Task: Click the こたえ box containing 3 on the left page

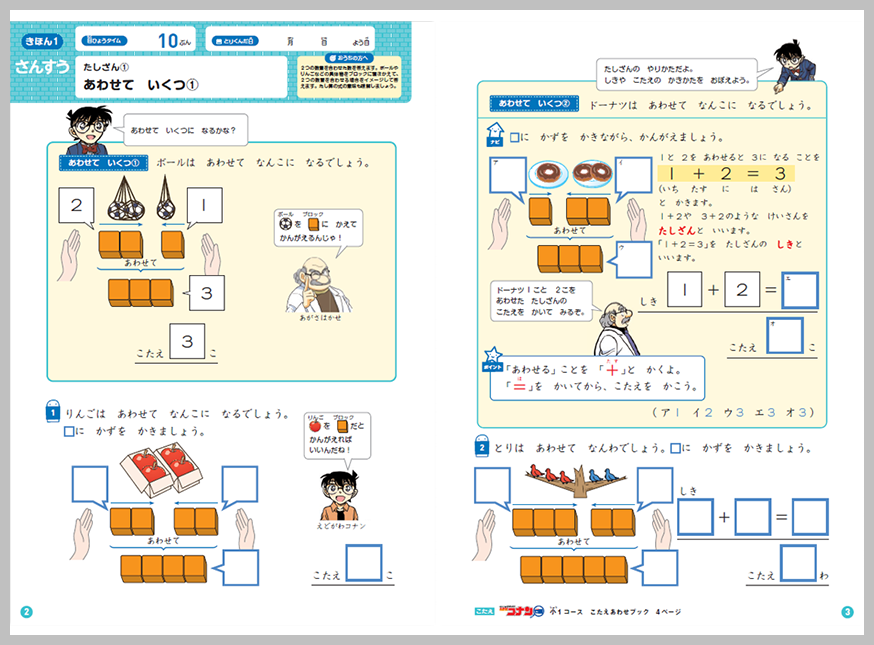Action: (187, 341)
